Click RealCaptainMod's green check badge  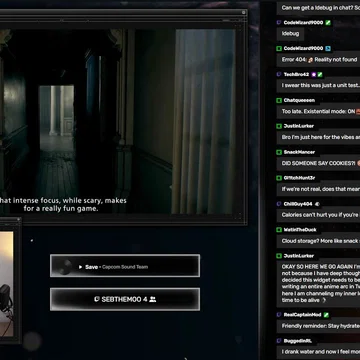pos(326,315)
